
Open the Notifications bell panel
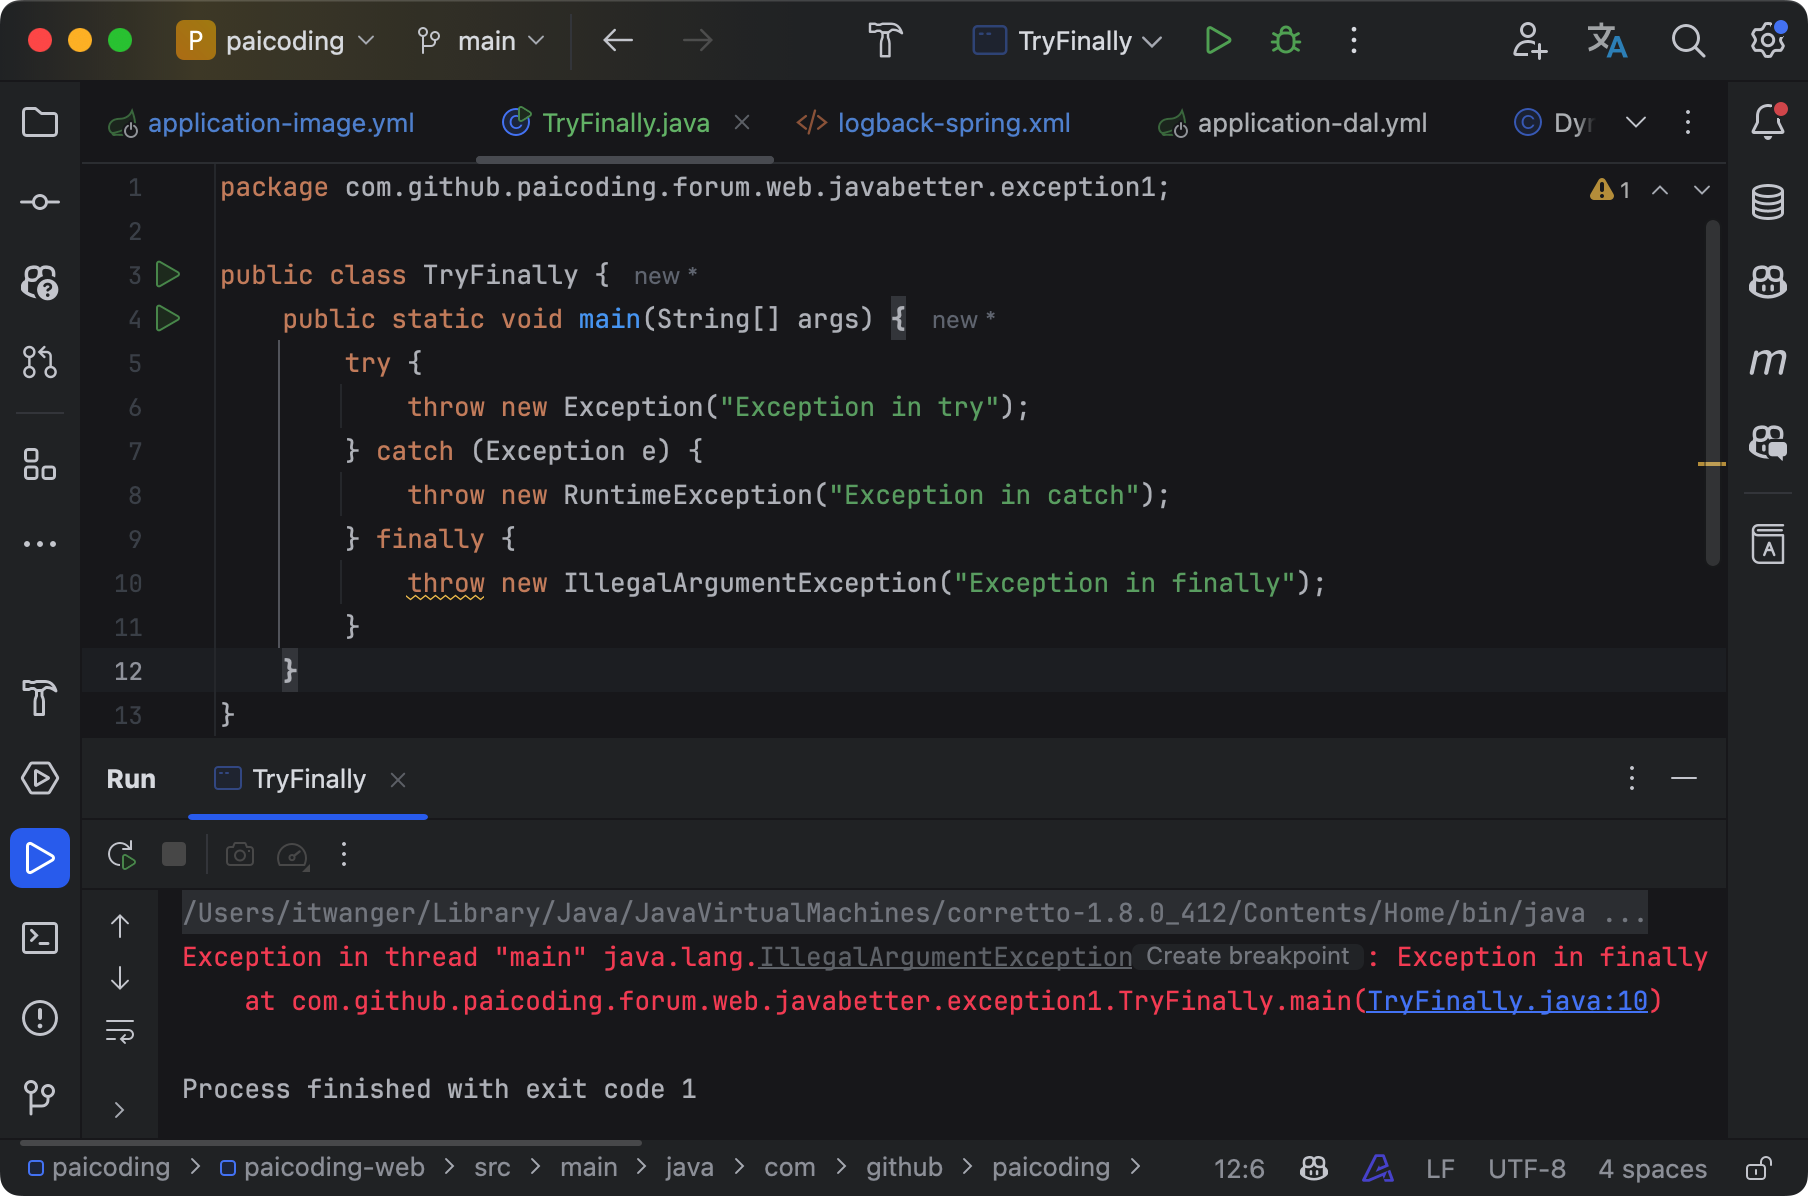click(x=1767, y=122)
